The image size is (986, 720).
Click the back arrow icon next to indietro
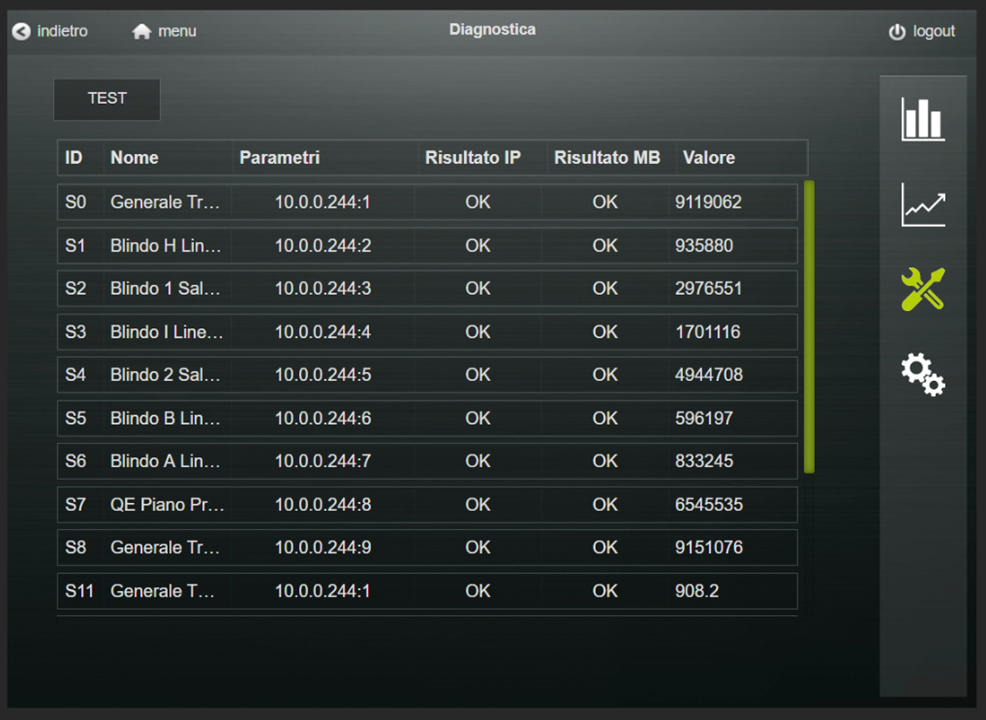tap(21, 32)
